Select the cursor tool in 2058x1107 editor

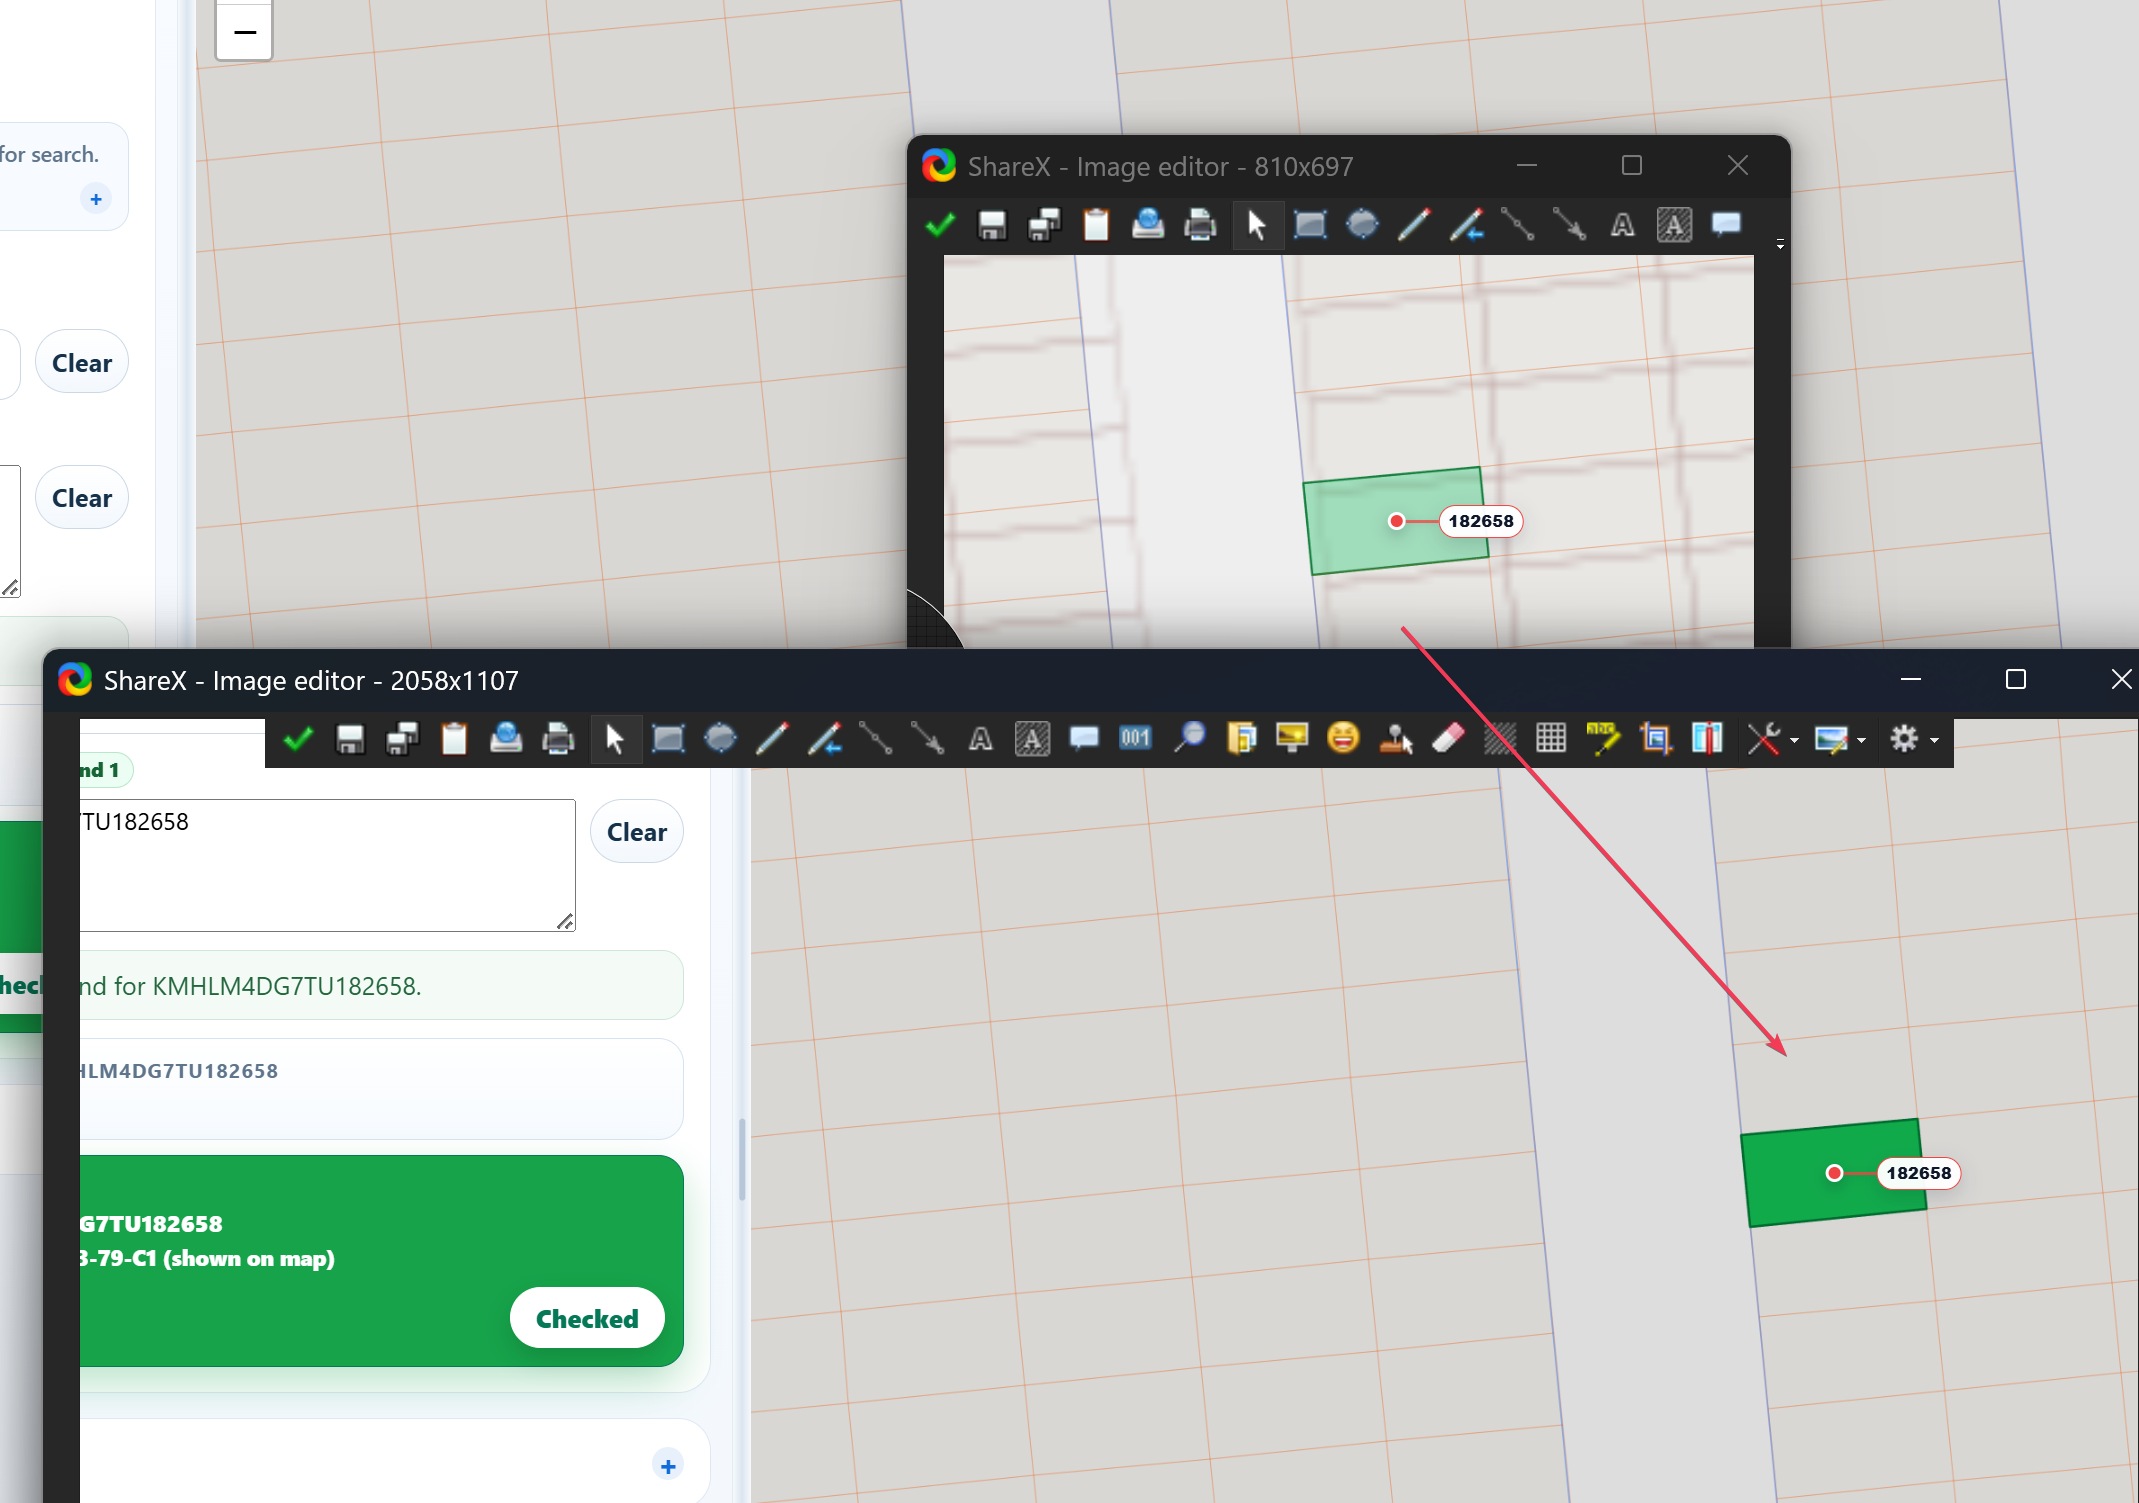pyautogui.click(x=615, y=739)
